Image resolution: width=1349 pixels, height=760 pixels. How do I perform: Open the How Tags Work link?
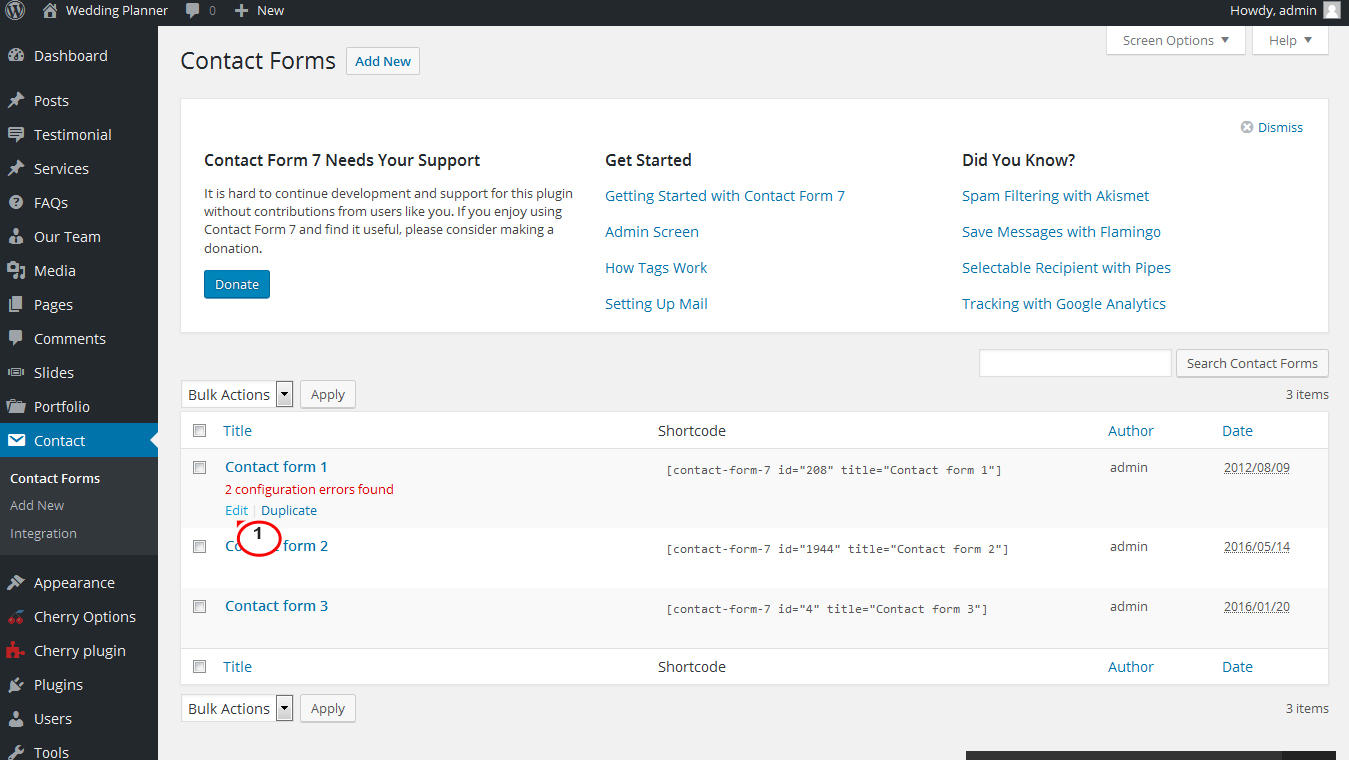click(x=656, y=268)
